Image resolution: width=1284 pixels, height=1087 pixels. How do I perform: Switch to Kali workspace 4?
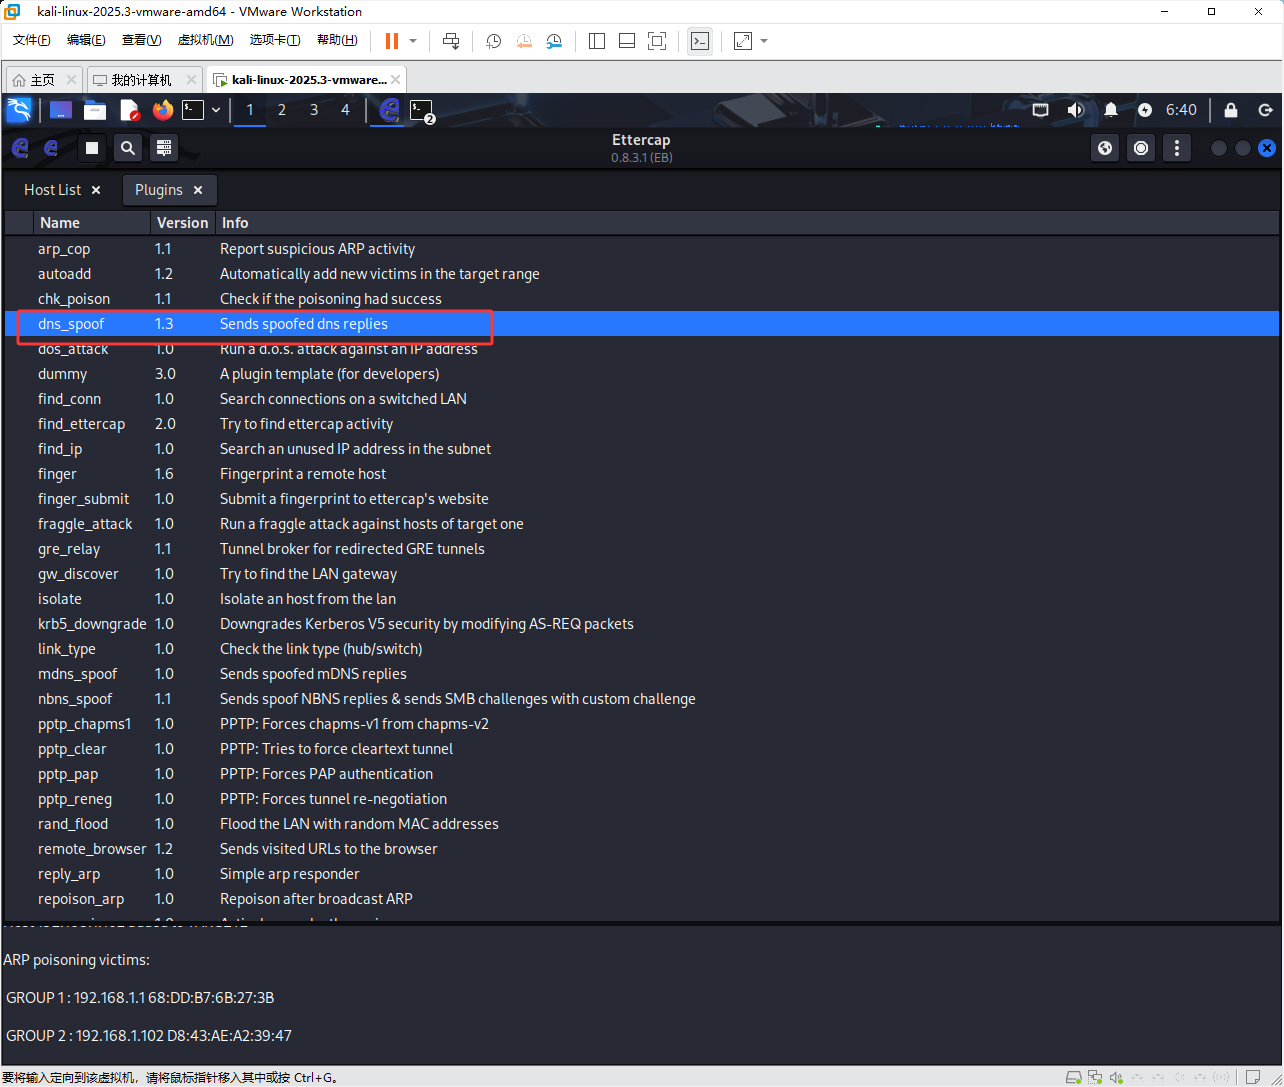click(346, 110)
